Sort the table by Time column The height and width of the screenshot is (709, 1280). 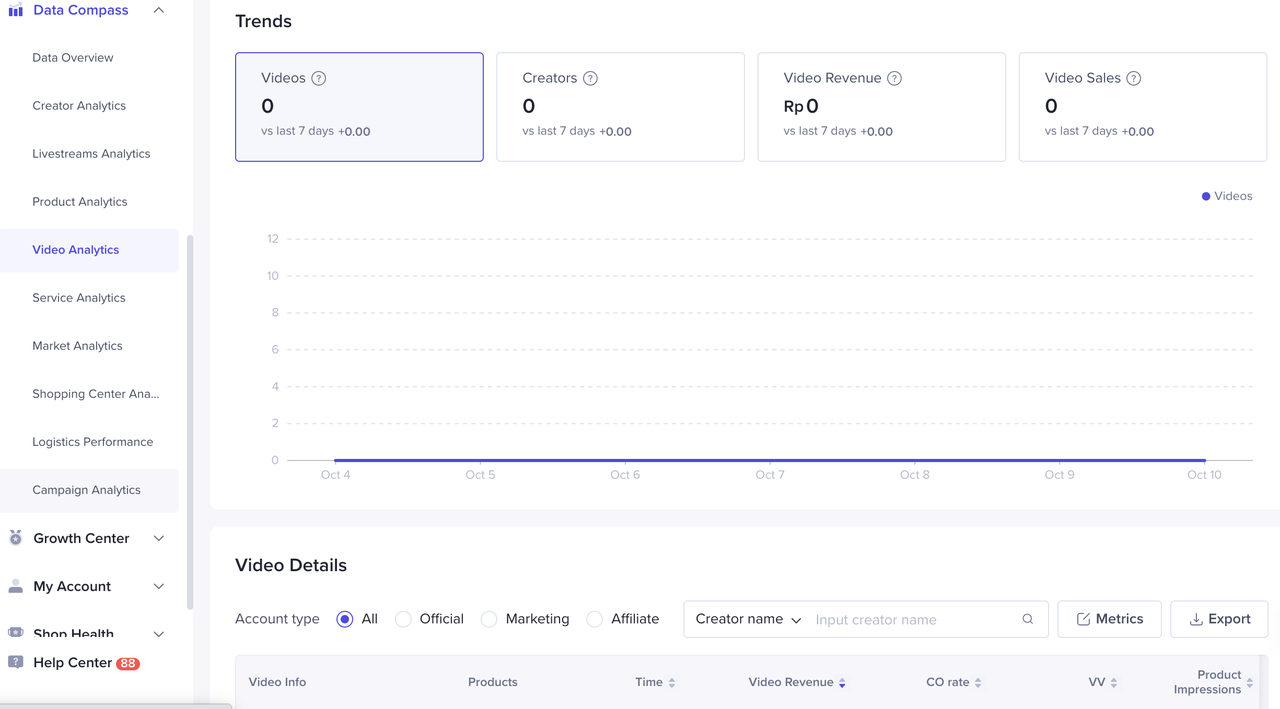671,683
